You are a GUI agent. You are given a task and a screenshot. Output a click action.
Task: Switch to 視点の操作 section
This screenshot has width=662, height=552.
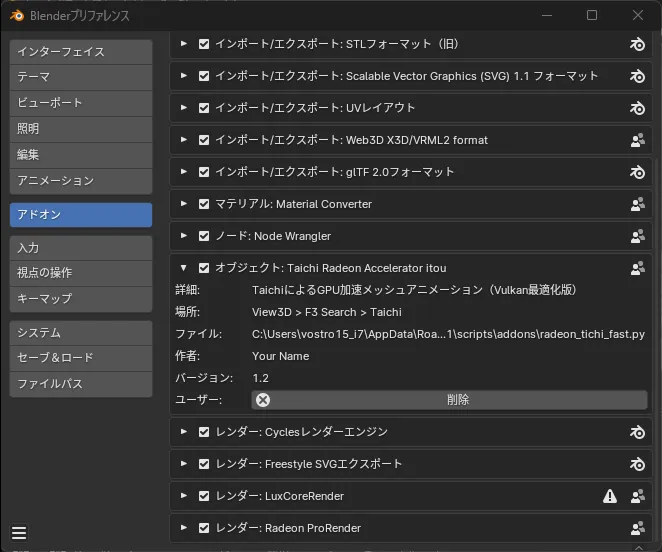coord(81,273)
